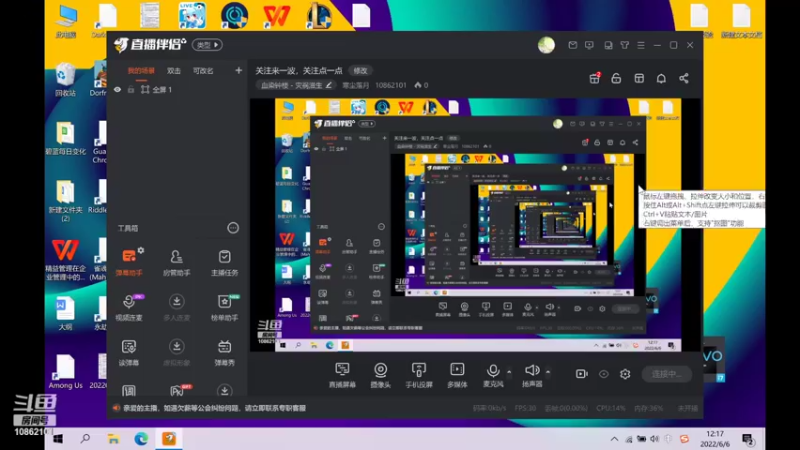Screen dimensions: 800x450
Task: Expand the microphone options arrow
Action: coord(509,371)
